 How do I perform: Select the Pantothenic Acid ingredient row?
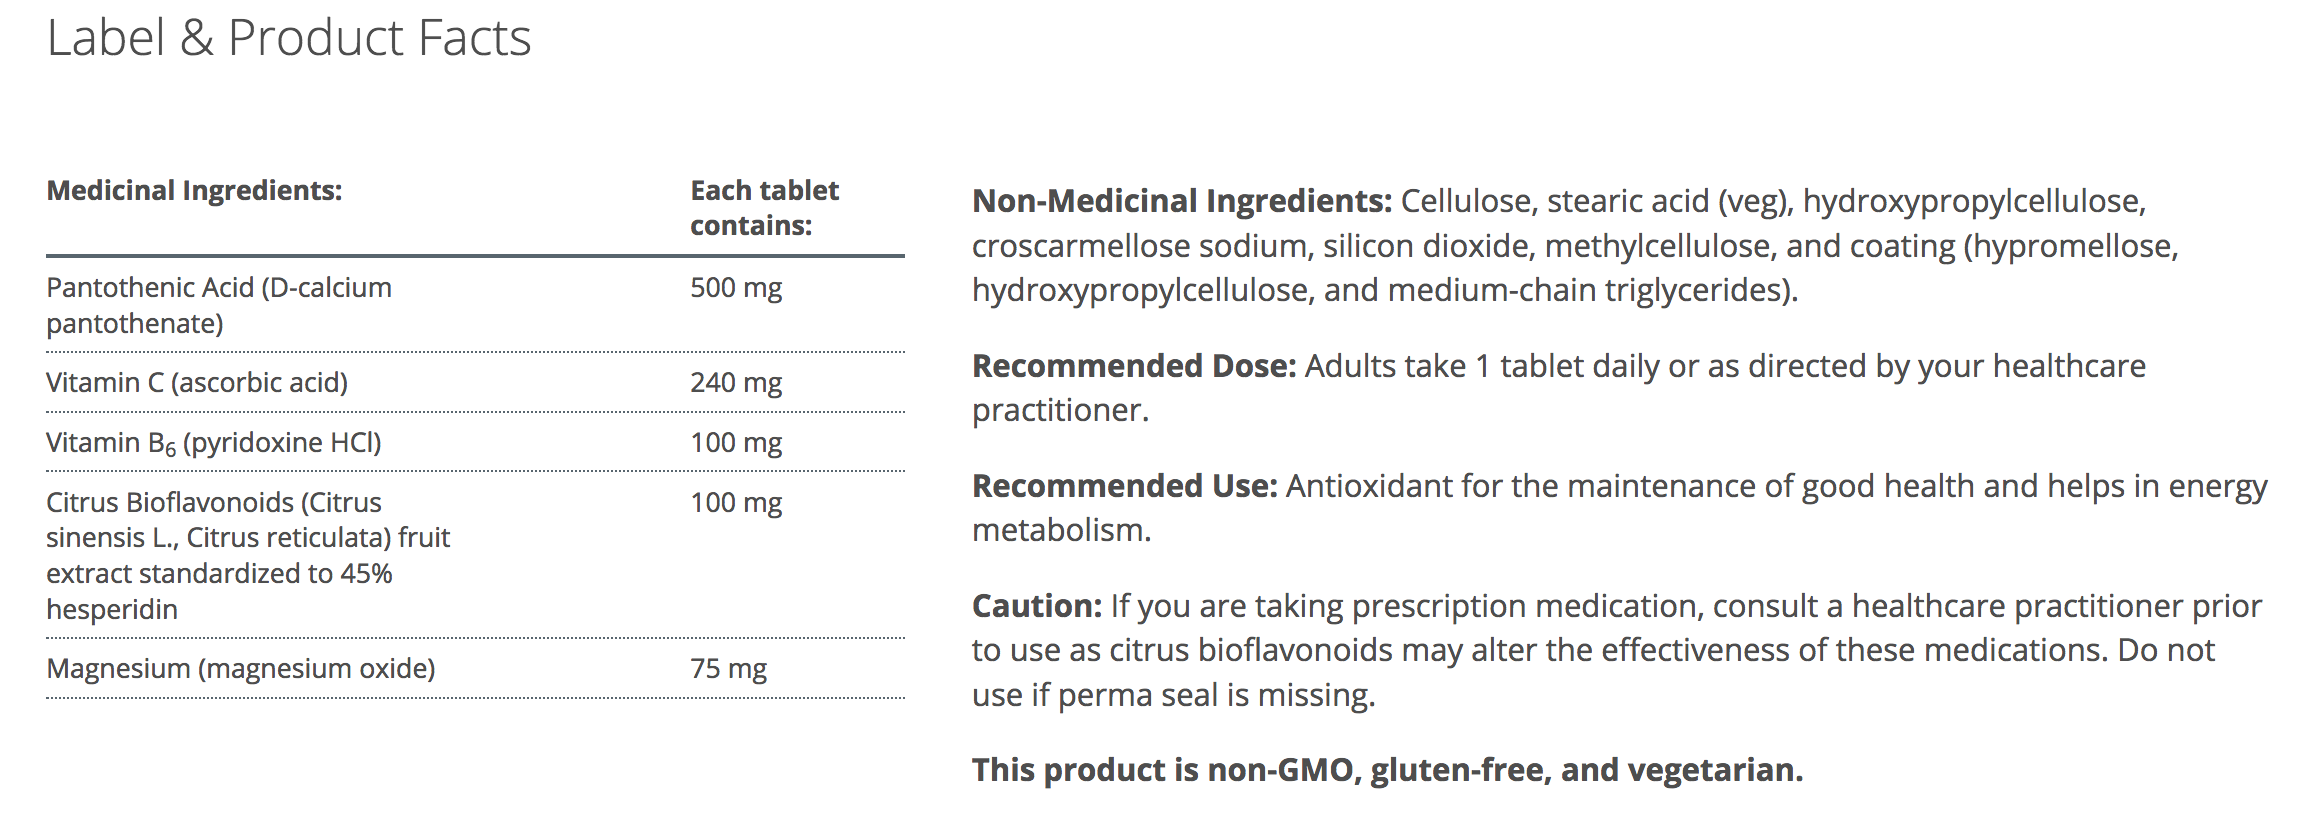tap(218, 305)
